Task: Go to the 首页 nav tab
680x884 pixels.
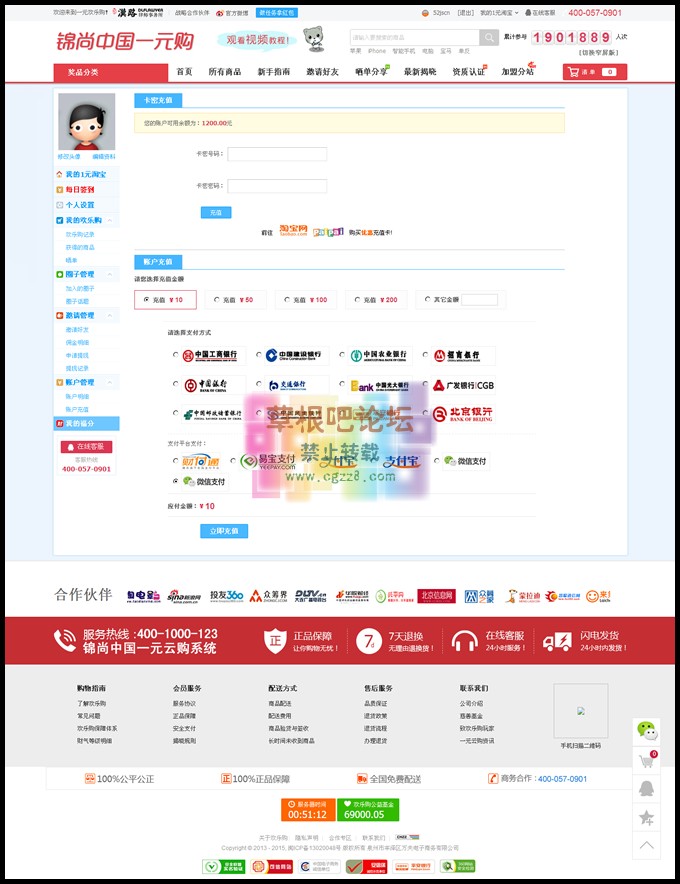Action: click(184, 72)
